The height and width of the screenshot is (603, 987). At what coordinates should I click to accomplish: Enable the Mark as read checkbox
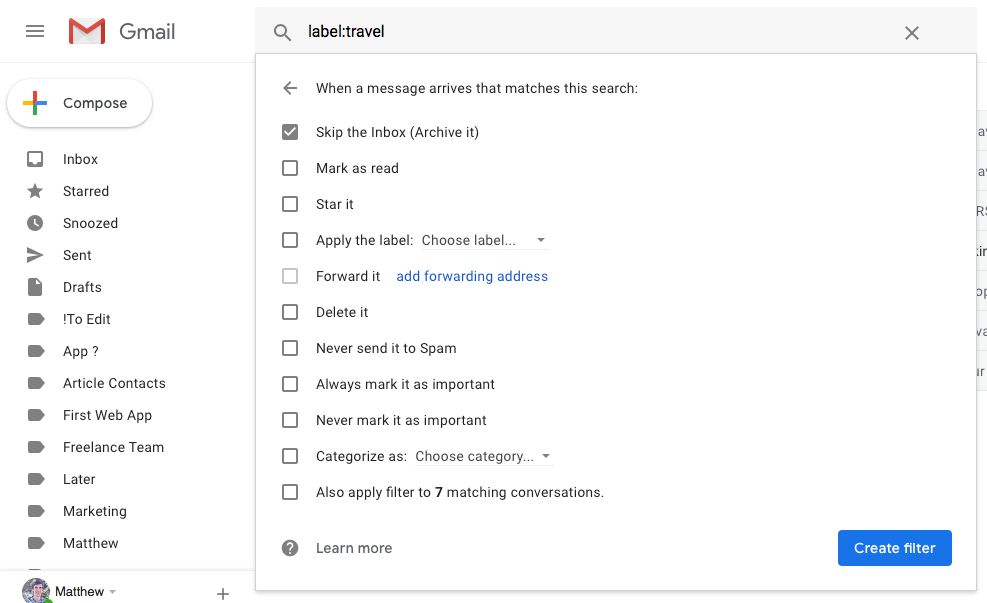[x=290, y=168]
